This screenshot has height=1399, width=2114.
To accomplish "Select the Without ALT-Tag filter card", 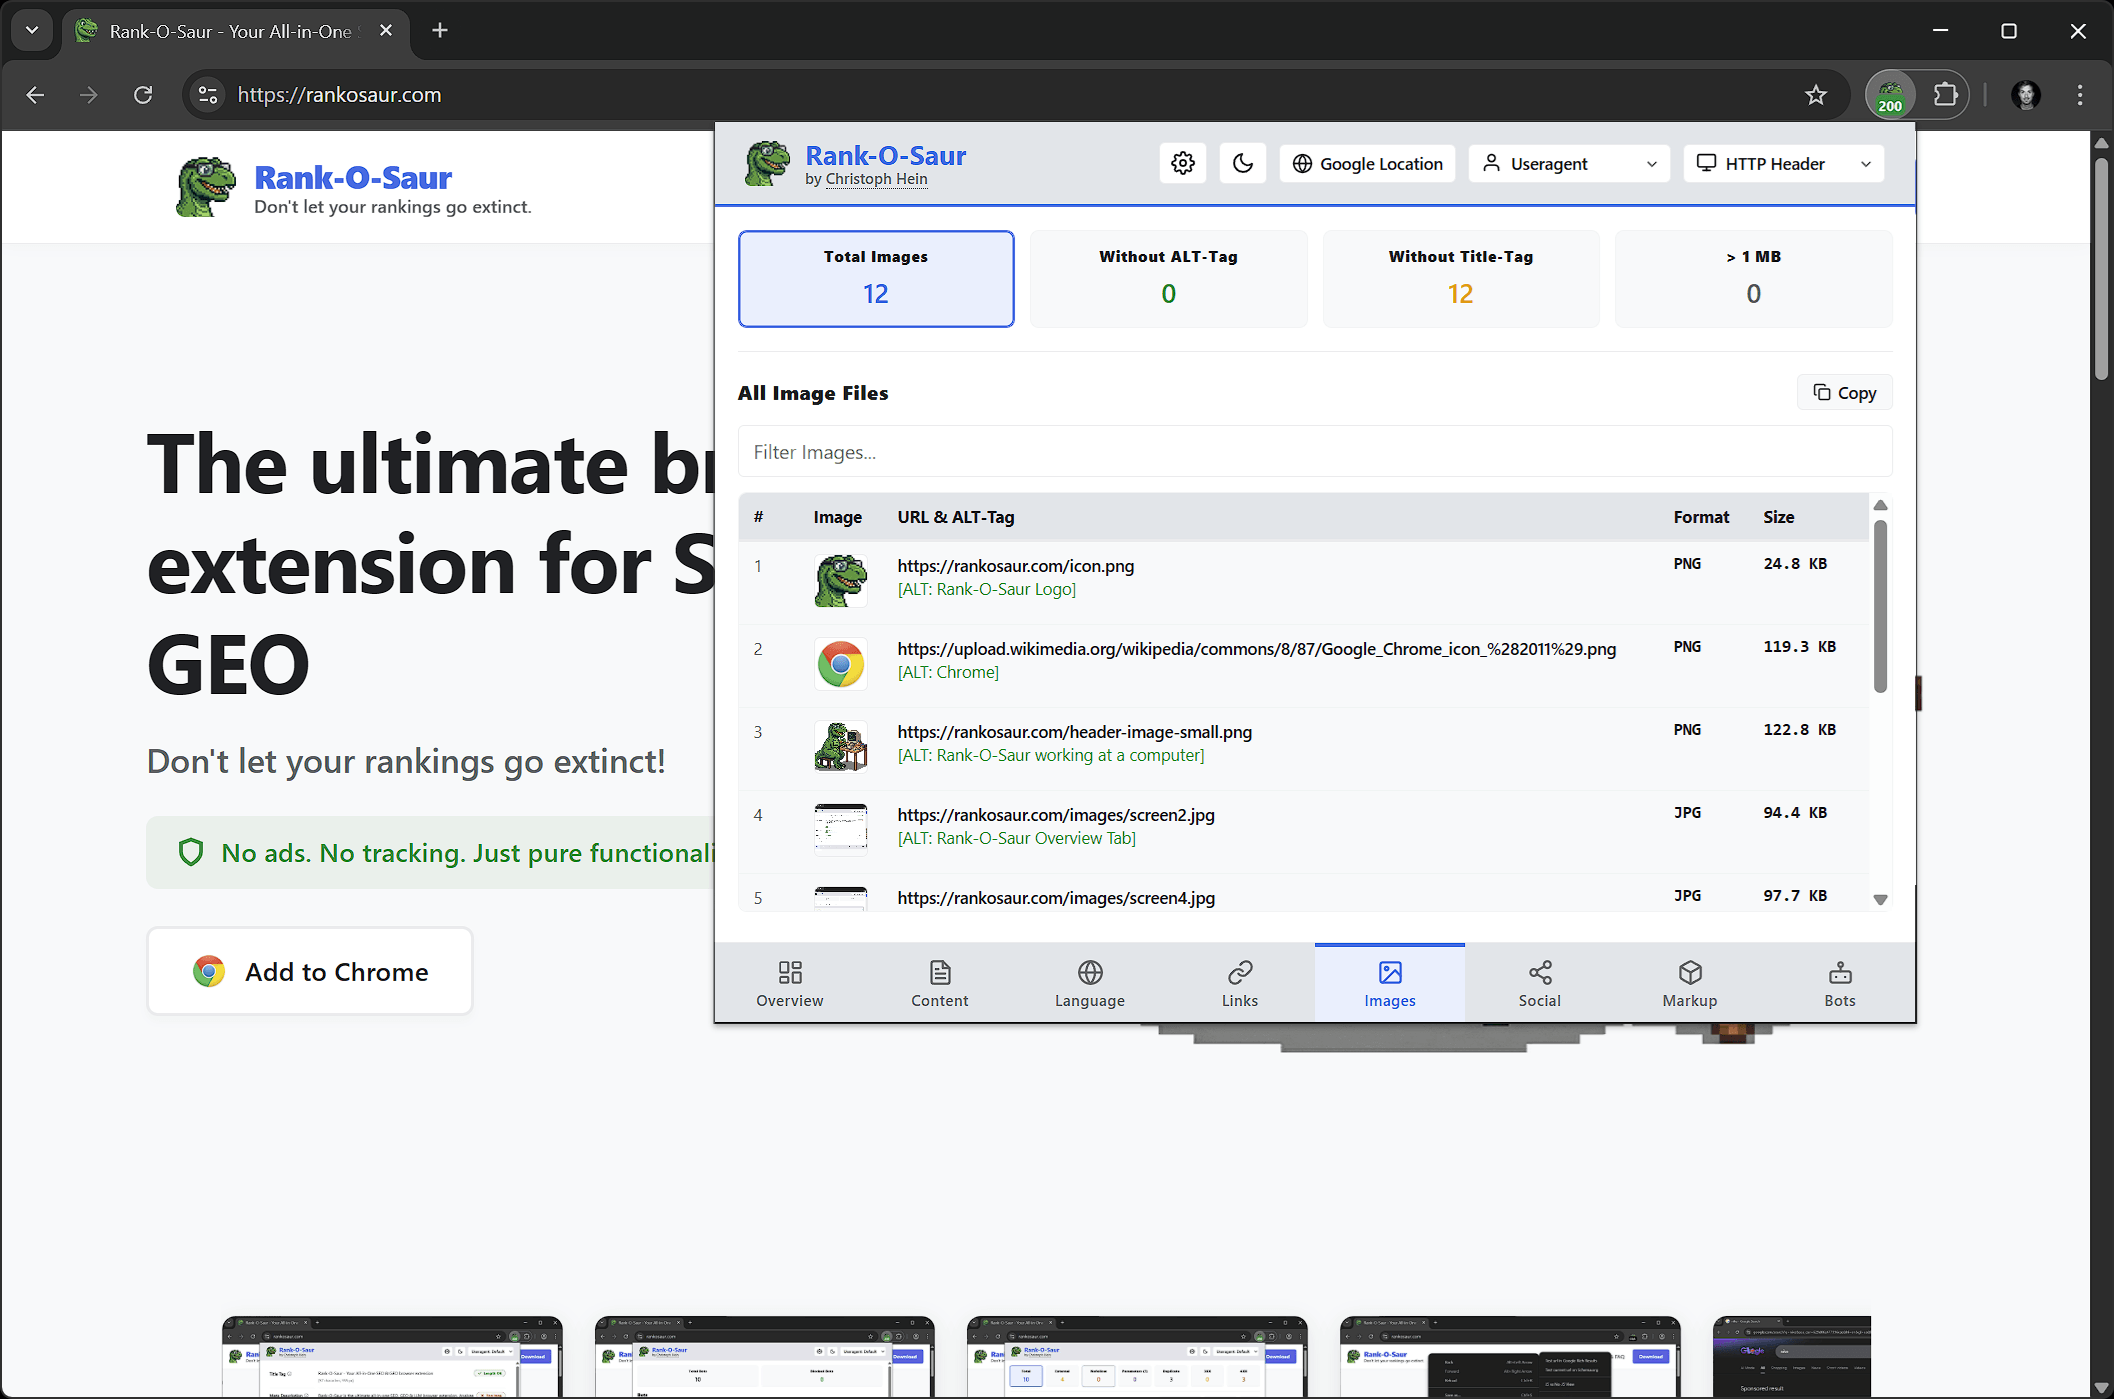I will [1168, 279].
